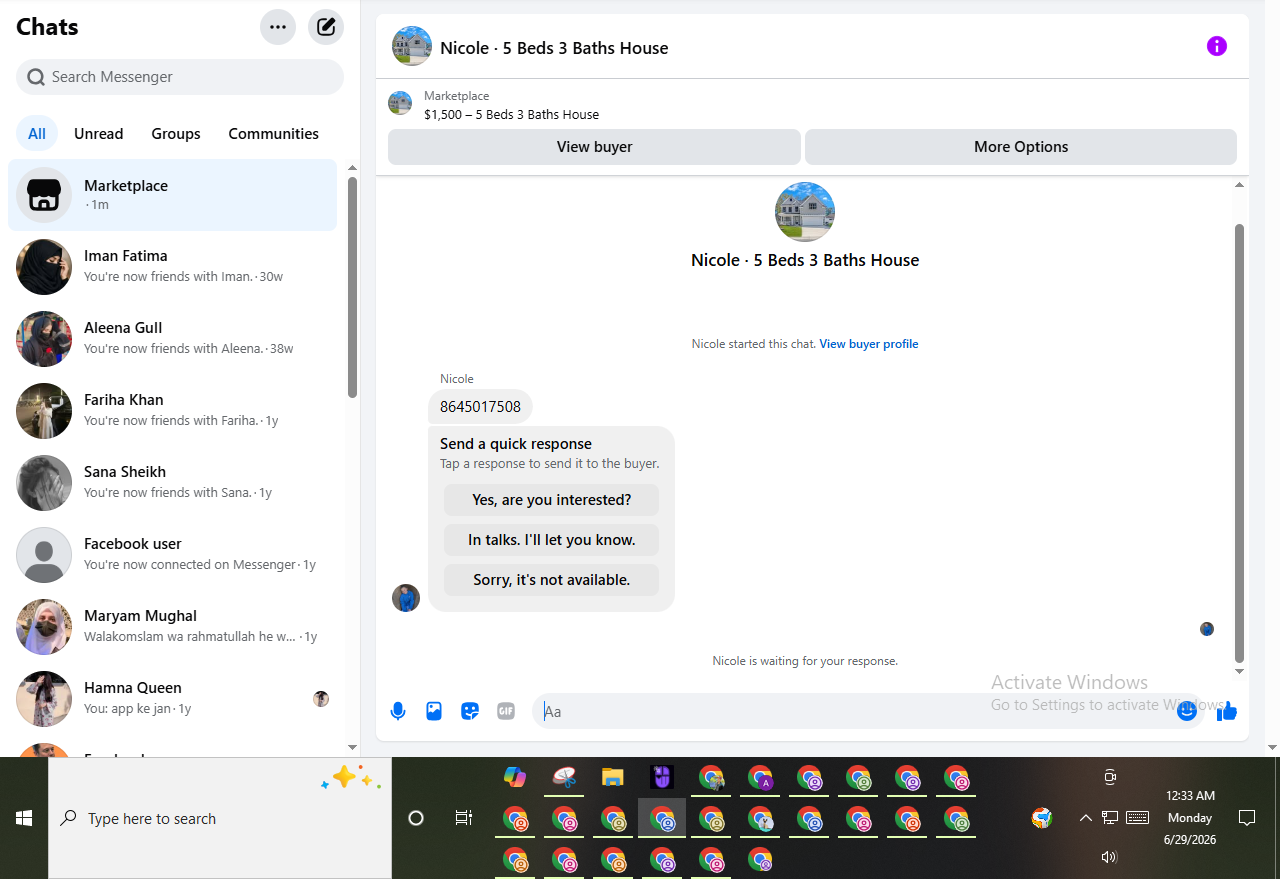Click the colorful paint icon in system tray

1042,818
